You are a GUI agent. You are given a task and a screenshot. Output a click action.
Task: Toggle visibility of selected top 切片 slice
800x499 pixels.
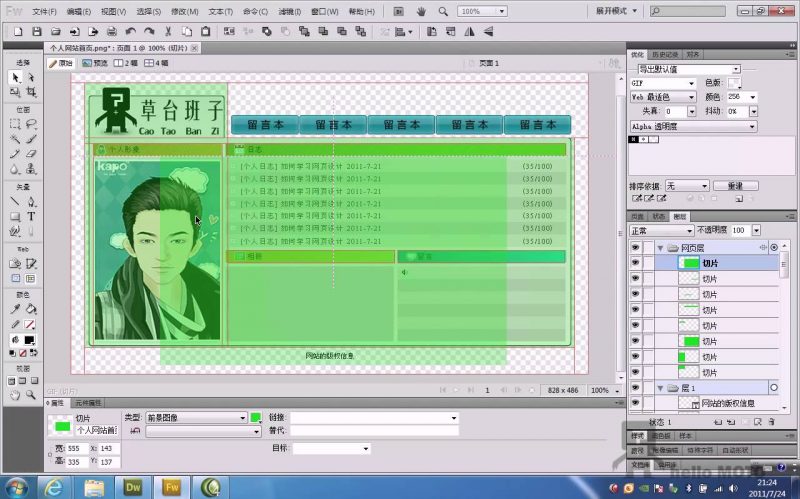tap(635, 263)
